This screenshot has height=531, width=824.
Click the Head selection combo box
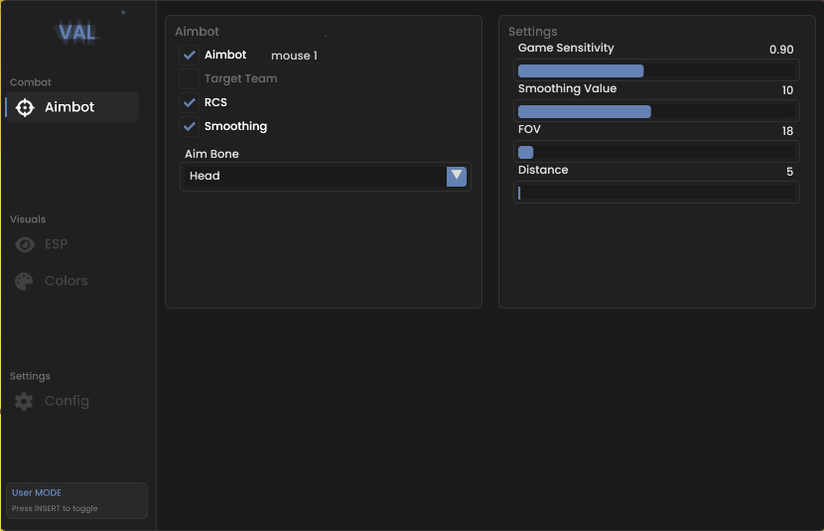click(x=315, y=176)
